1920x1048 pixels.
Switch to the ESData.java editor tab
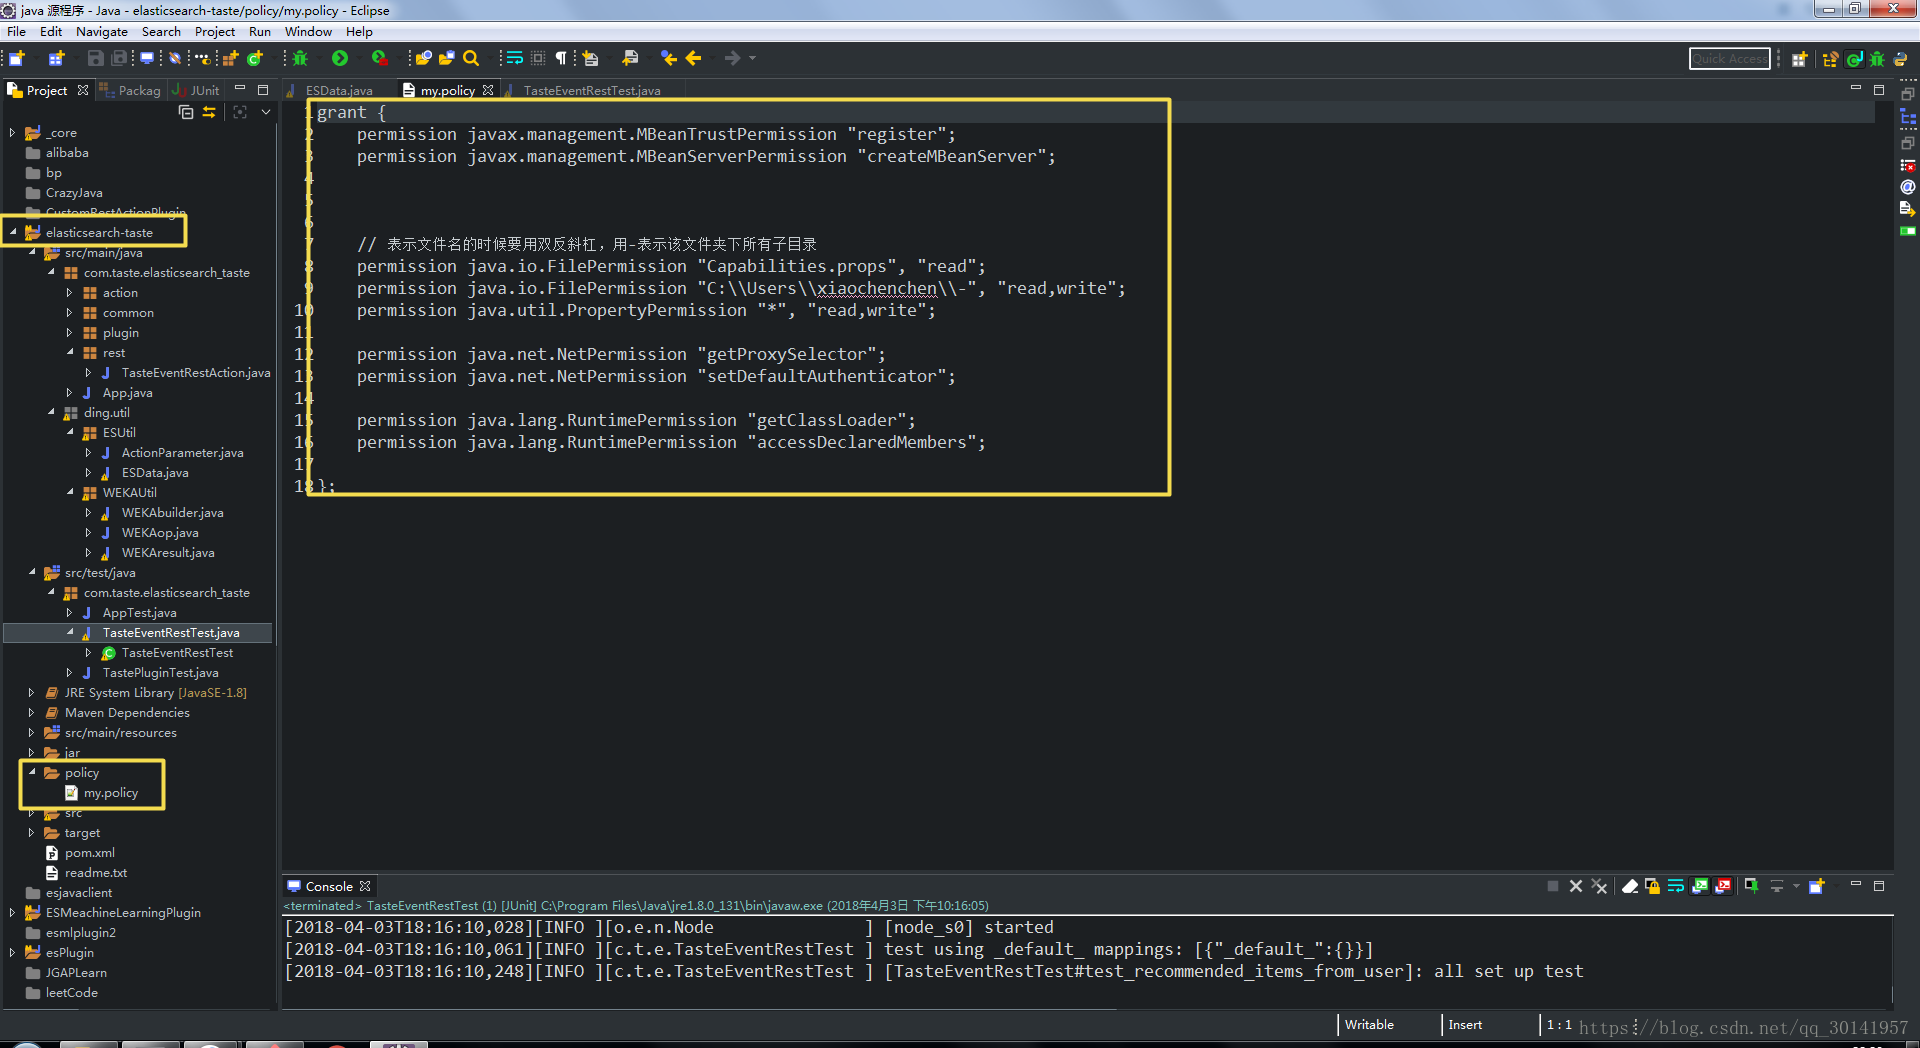[338, 90]
